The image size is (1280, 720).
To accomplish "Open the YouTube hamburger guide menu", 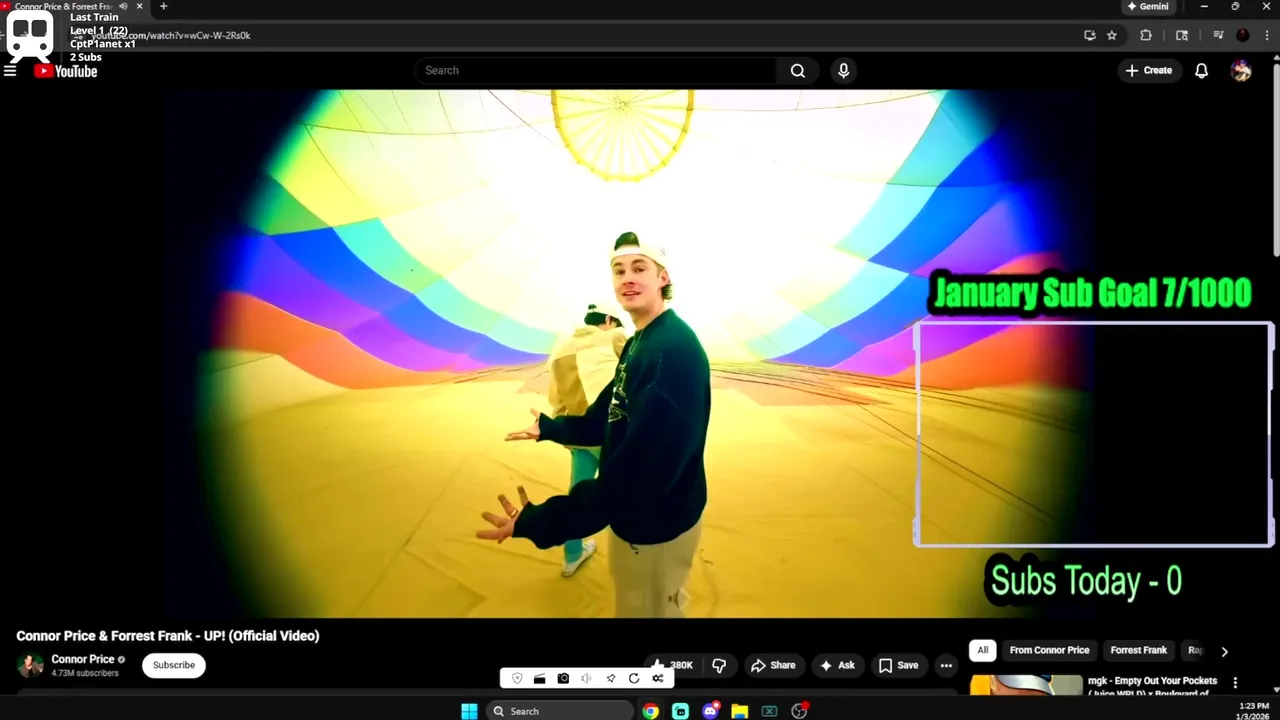I will [10, 71].
